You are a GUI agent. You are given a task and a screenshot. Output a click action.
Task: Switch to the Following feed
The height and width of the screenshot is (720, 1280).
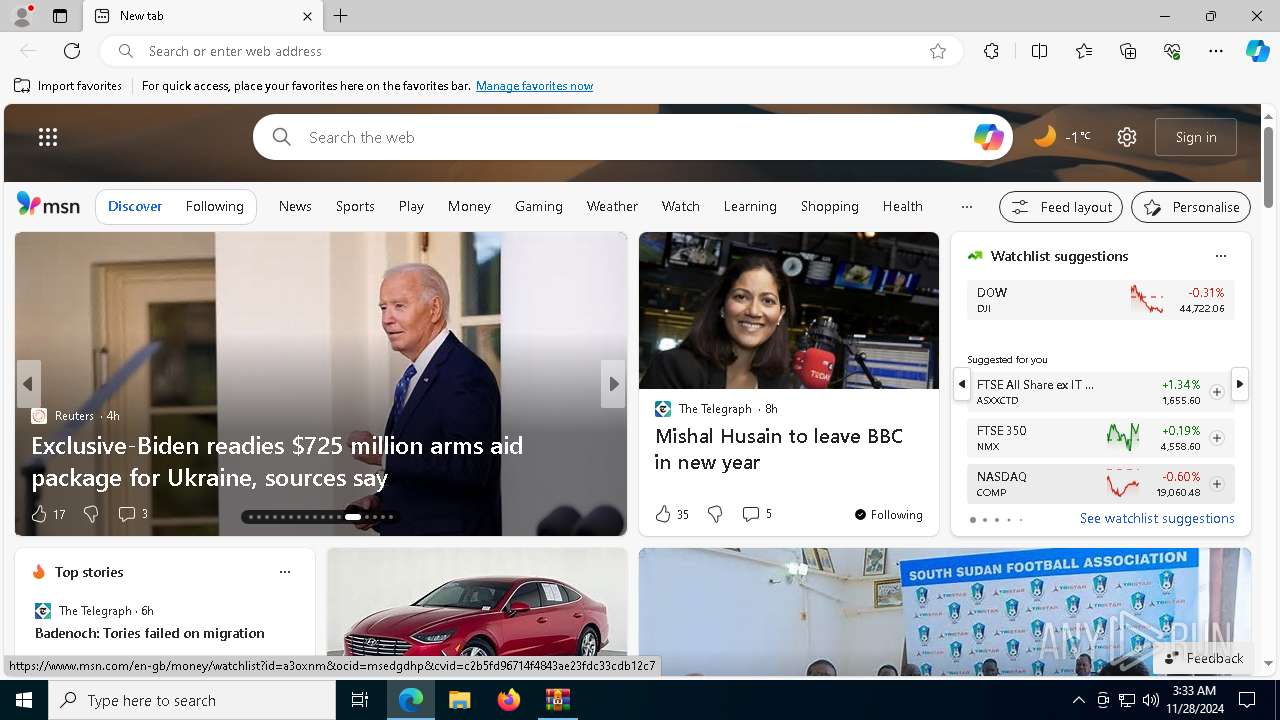point(214,206)
